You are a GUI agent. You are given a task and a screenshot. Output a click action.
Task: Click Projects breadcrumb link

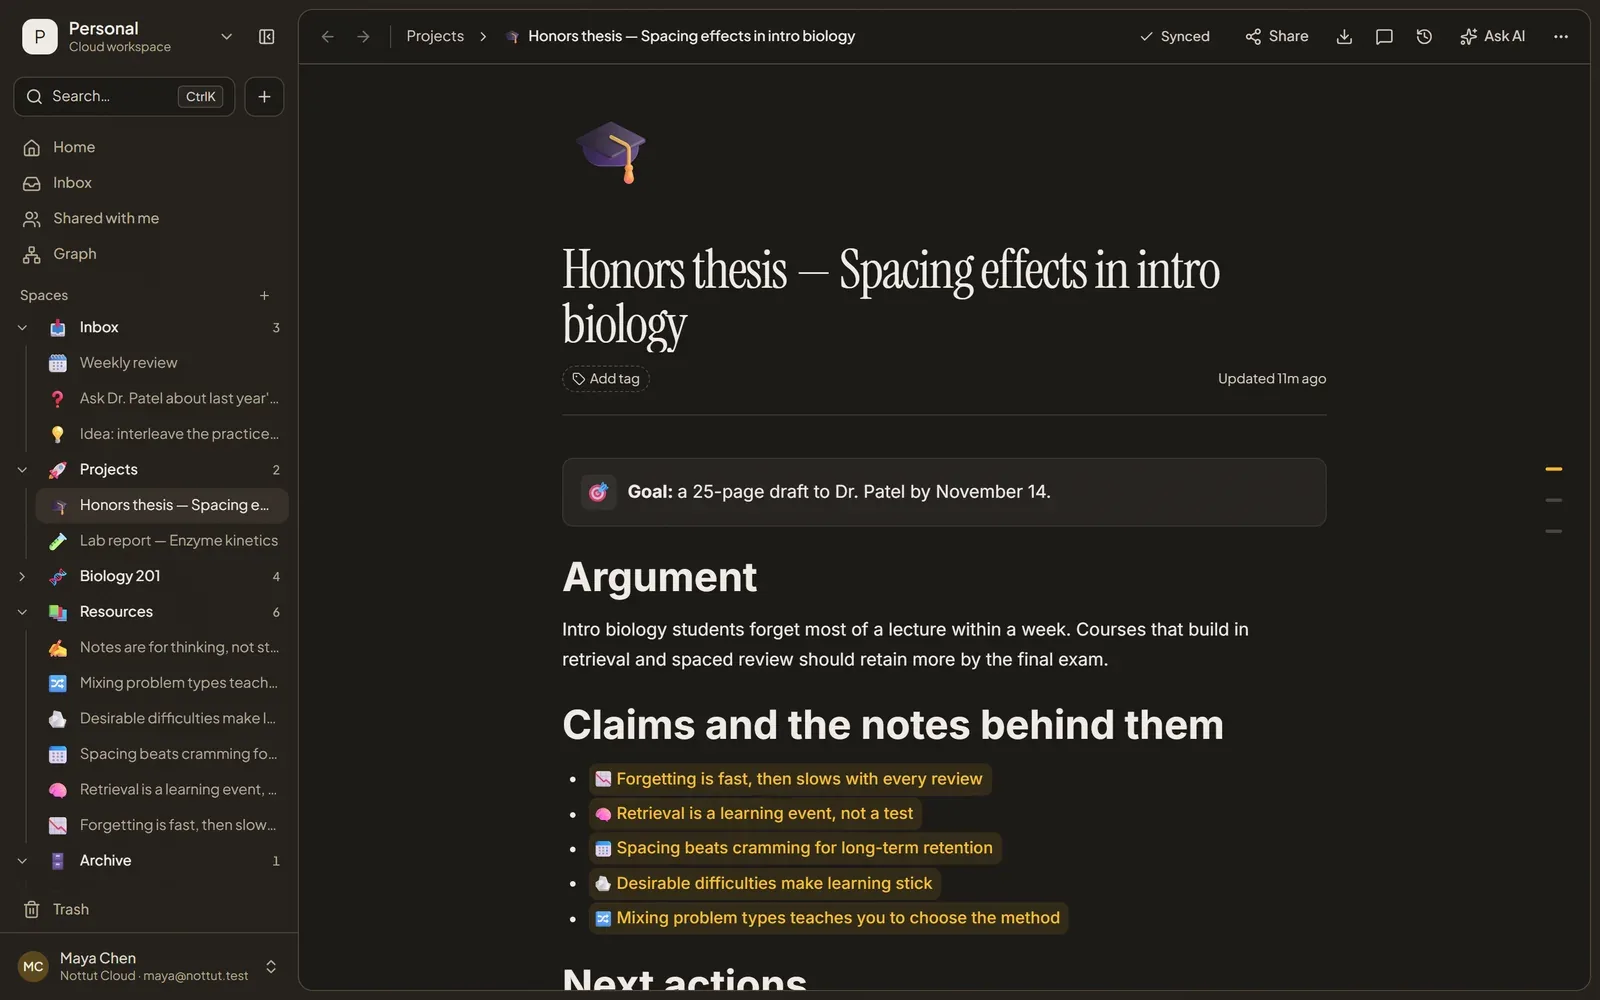coord(435,37)
